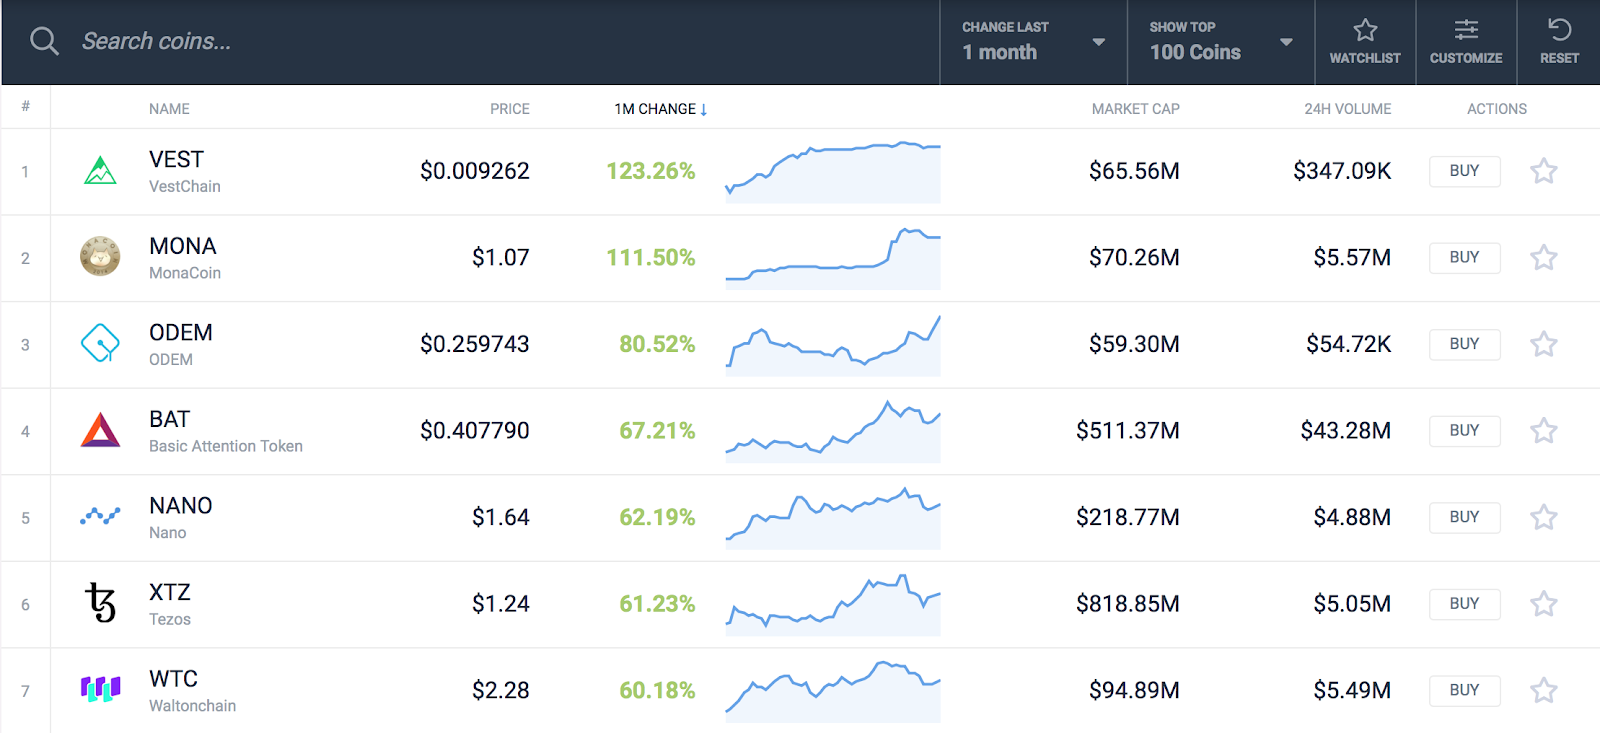Star NANO to add to watchlist
1600x733 pixels.
point(1544,517)
